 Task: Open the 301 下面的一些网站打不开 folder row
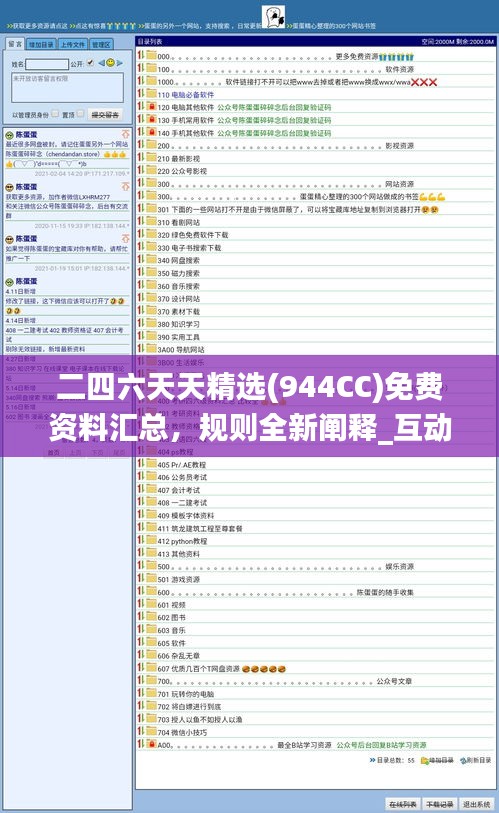(x=298, y=209)
